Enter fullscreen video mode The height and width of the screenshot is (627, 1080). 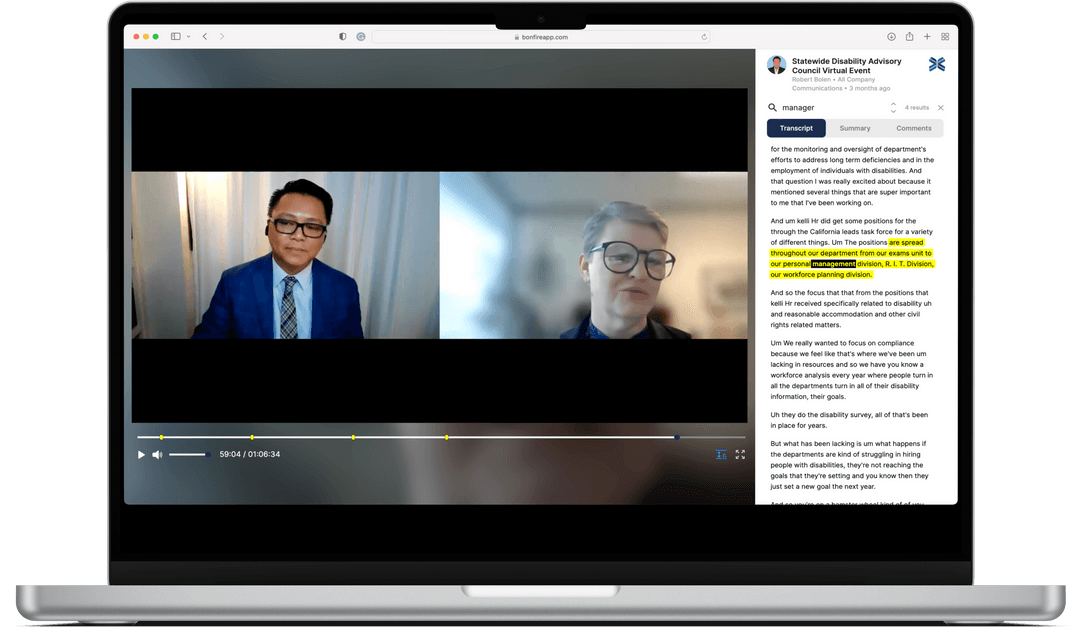(740, 454)
